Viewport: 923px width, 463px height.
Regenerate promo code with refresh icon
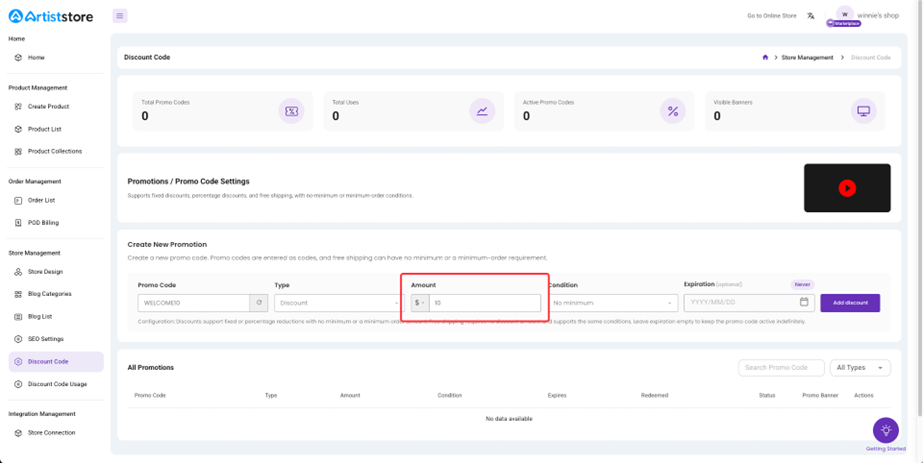point(258,303)
